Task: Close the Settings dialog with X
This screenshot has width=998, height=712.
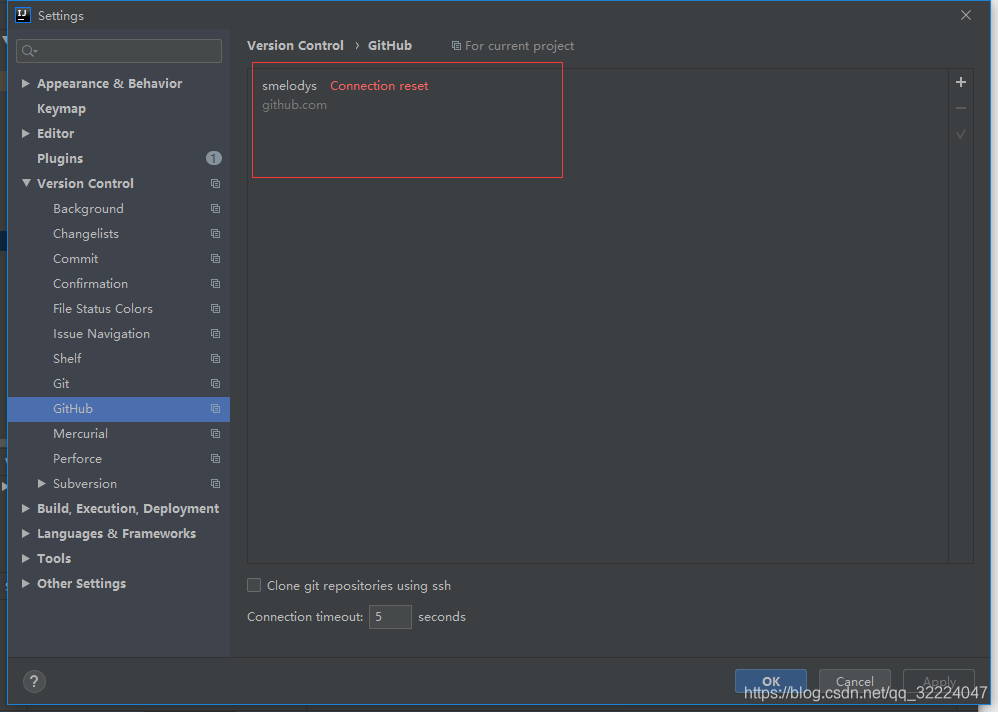Action: tap(966, 15)
